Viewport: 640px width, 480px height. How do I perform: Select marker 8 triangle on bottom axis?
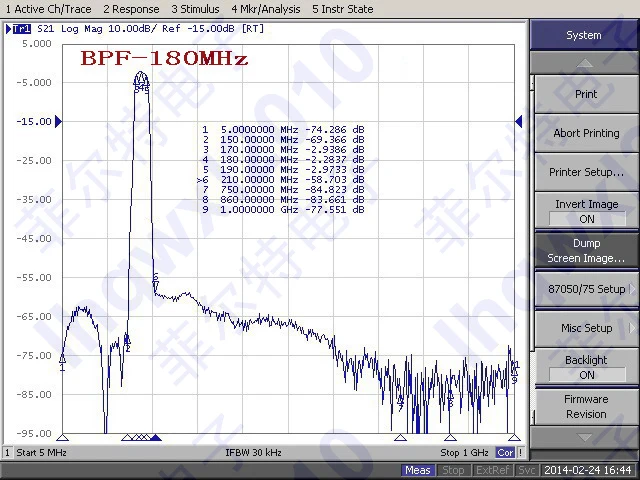point(450,438)
